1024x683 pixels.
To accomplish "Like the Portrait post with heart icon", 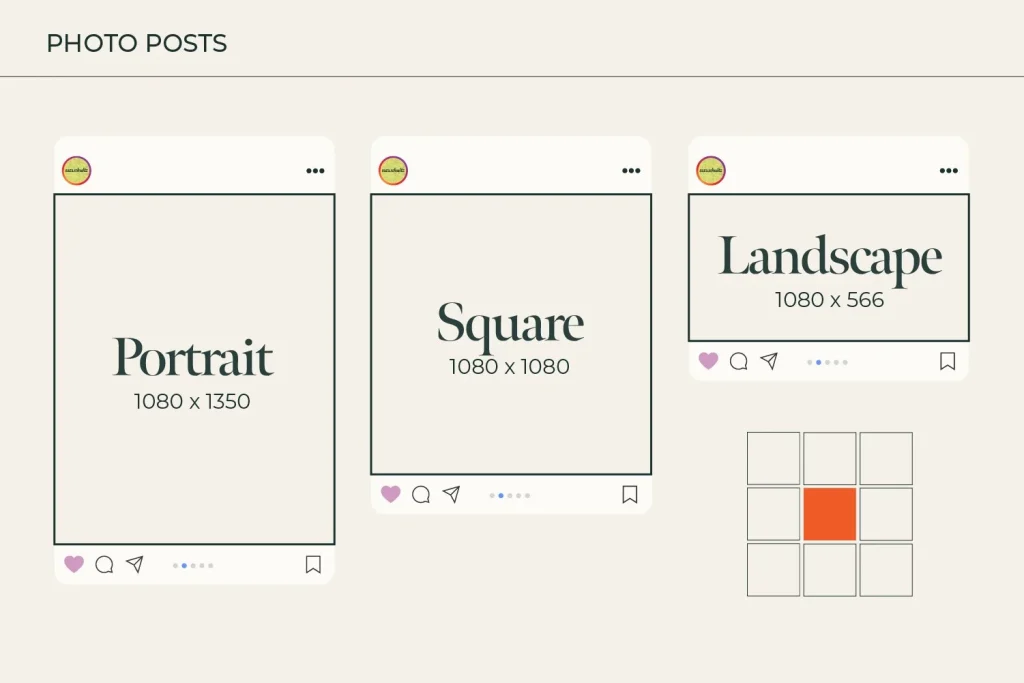I will (74, 564).
